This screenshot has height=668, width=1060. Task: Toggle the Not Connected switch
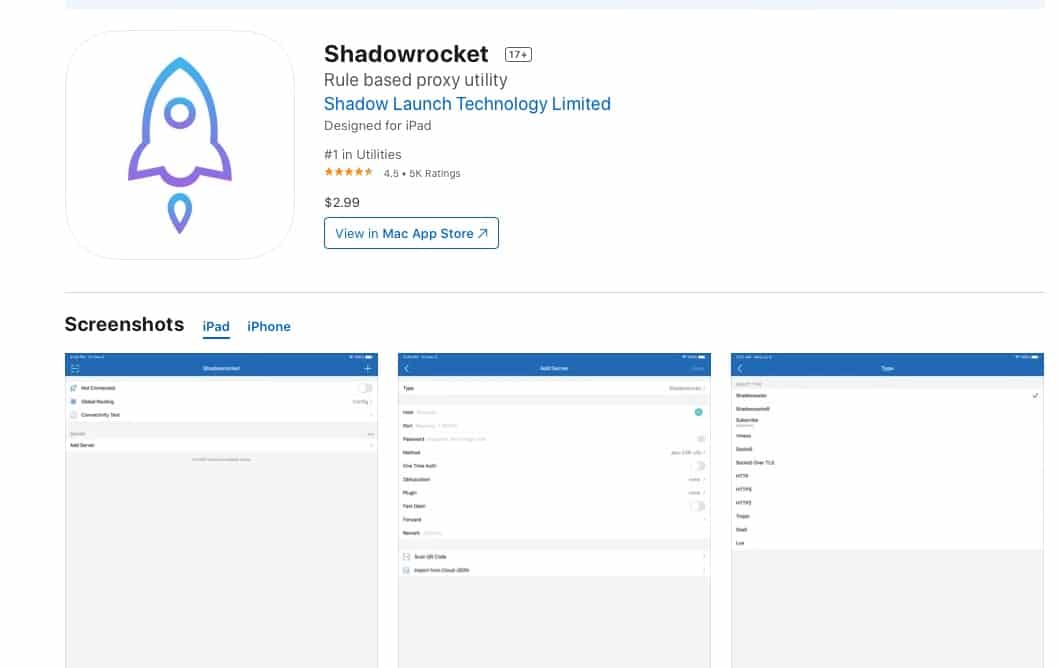(365, 388)
